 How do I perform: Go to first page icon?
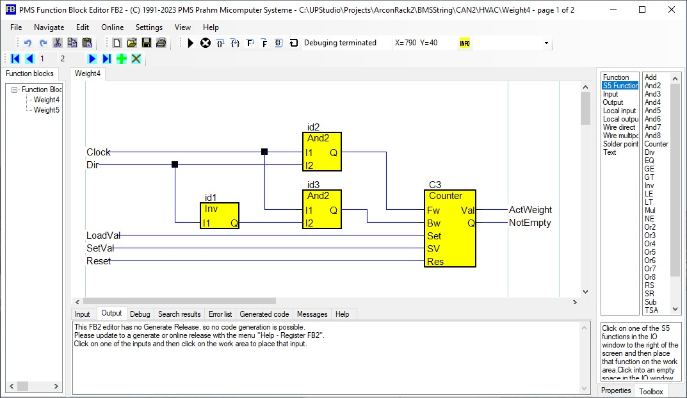click(15, 59)
